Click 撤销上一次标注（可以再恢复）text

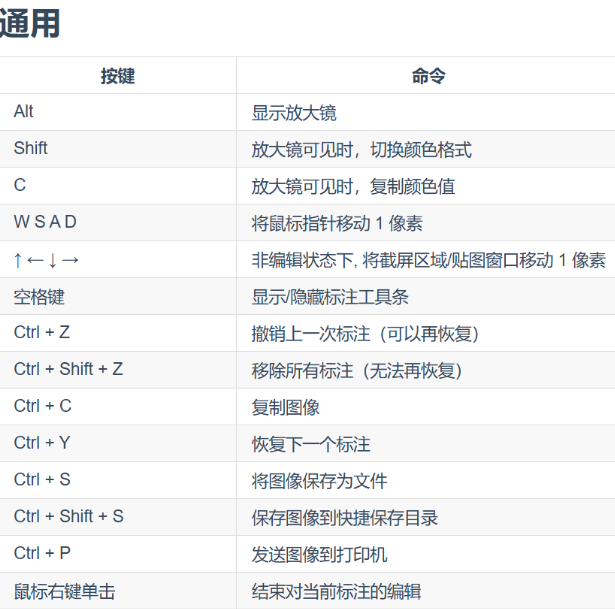366,334
